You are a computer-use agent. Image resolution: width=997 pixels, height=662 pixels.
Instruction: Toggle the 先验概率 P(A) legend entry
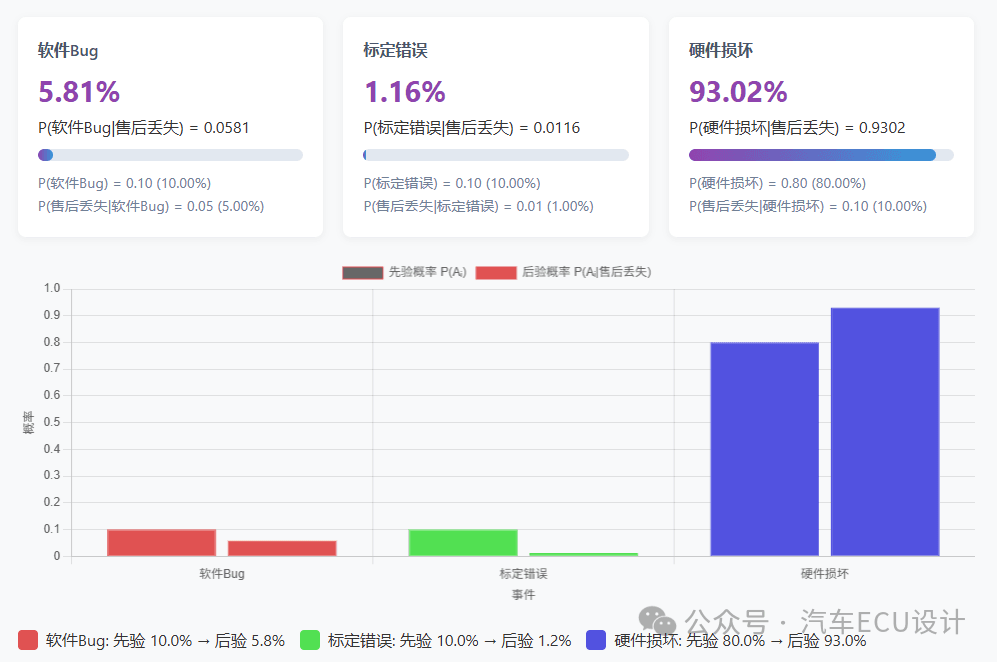point(404,272)
